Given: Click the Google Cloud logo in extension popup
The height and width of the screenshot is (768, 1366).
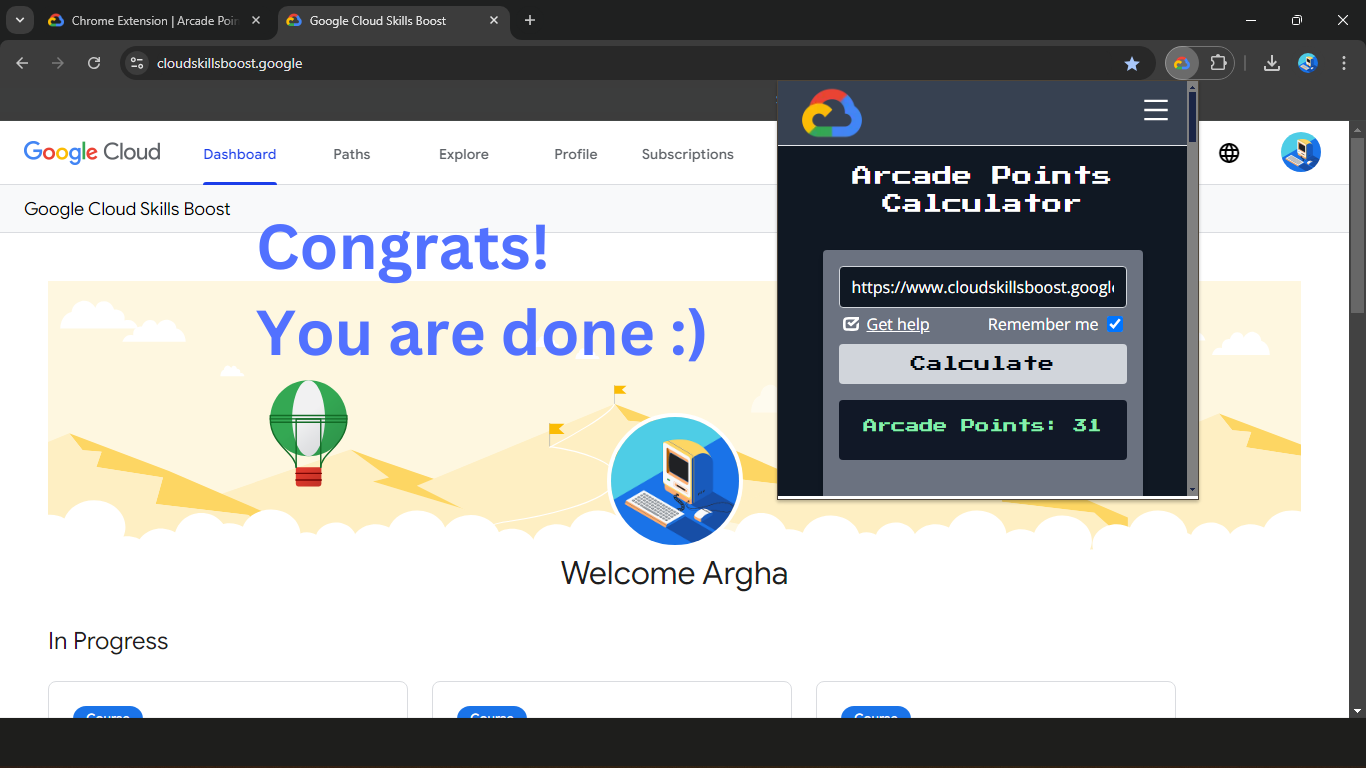Looking at the screenshot, I should coord(832,113).
